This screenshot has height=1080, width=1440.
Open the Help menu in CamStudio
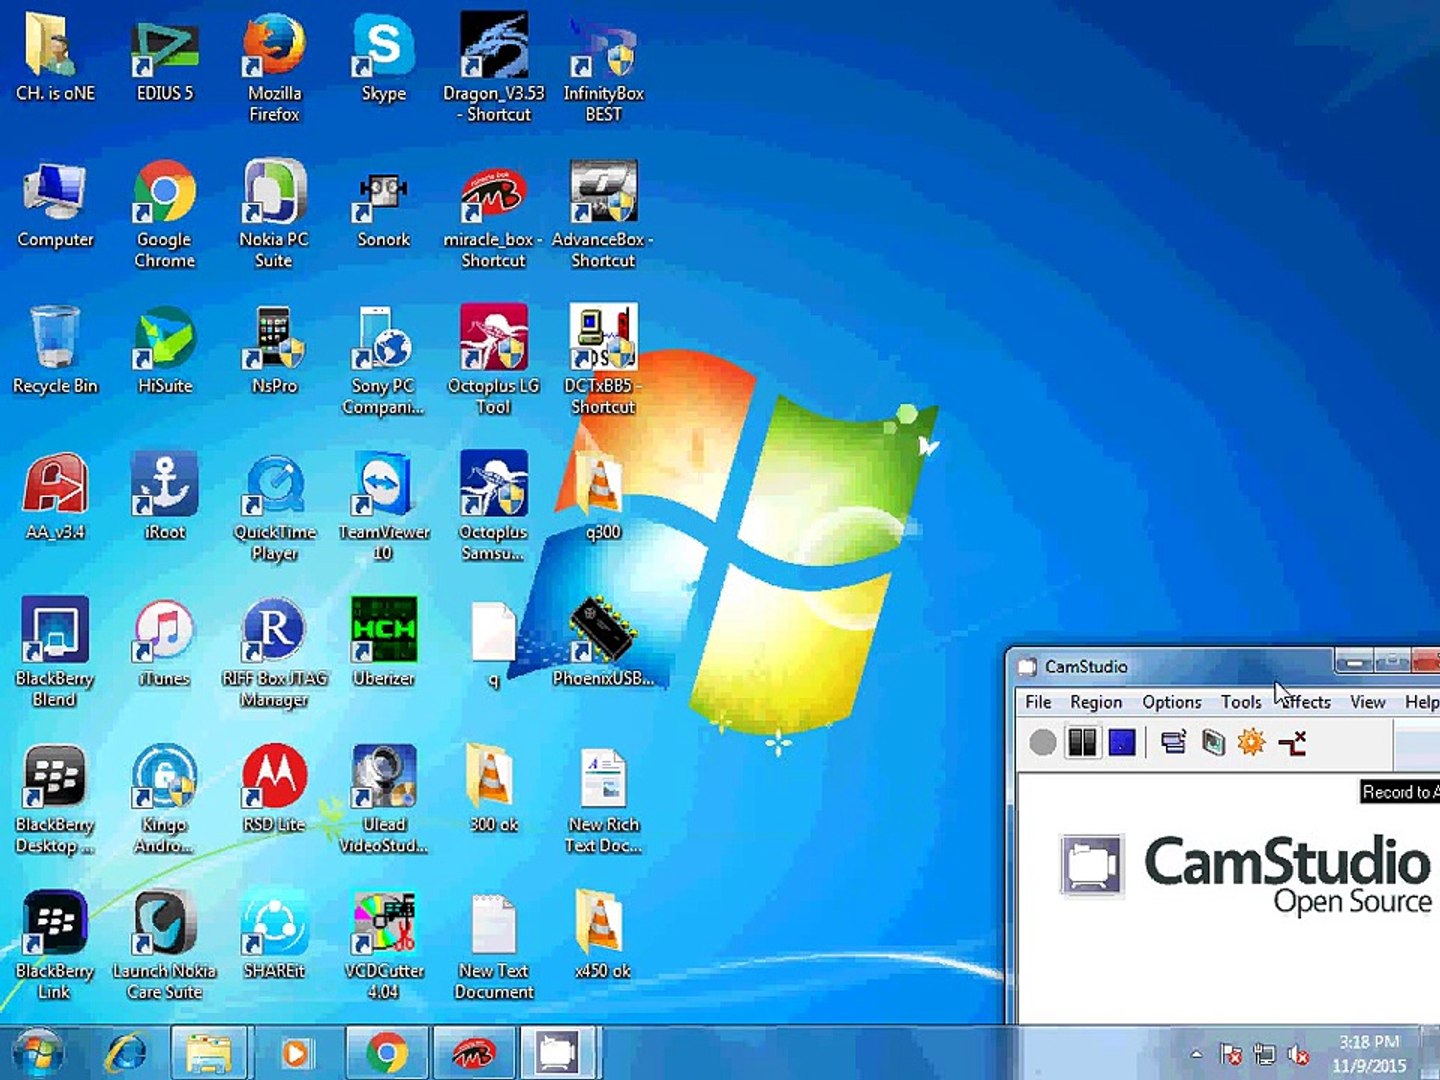1421,702
